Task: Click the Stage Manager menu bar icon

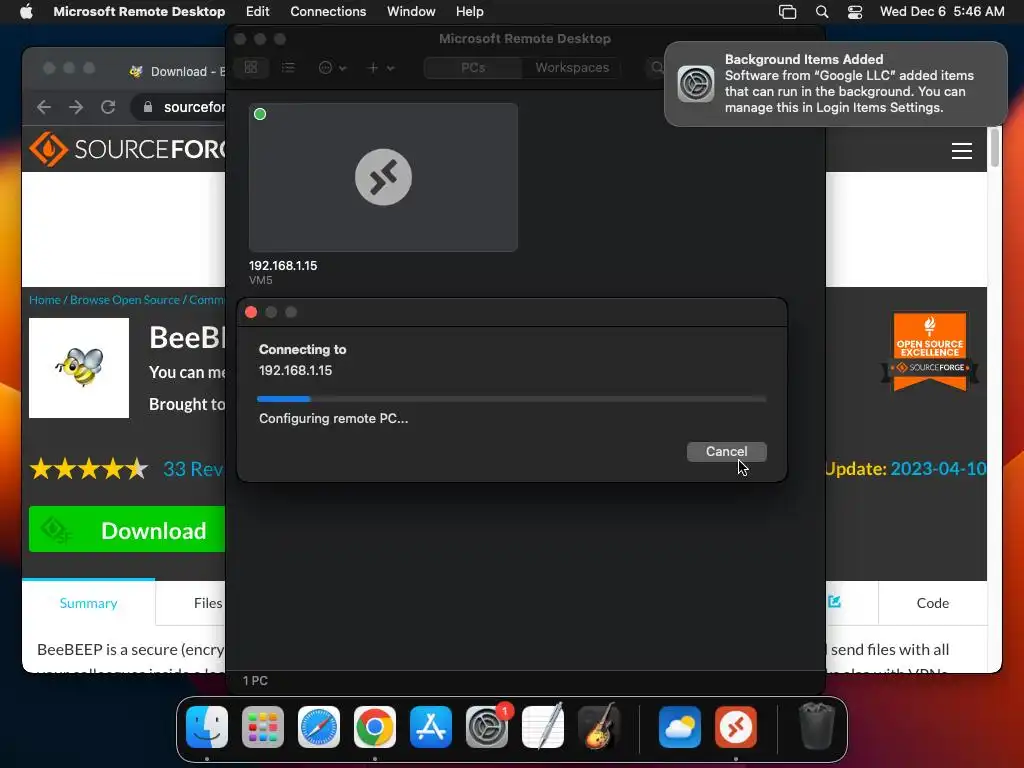Action: pyautogui.click(x=788, y=12)
